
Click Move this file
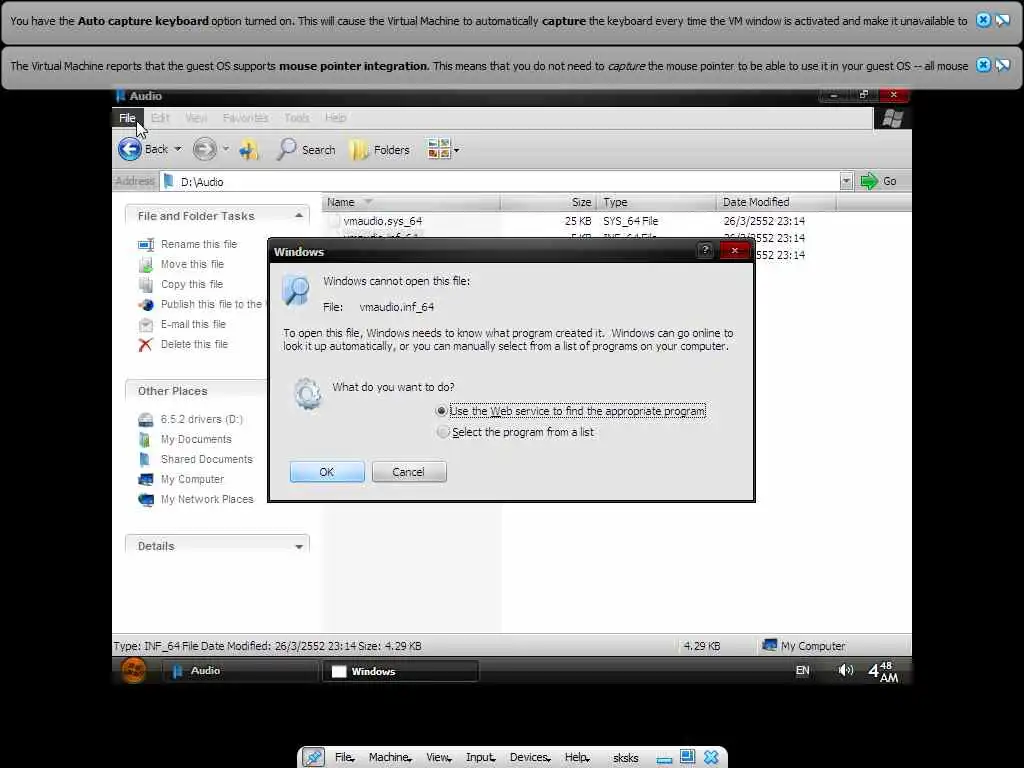click(192, 264)
